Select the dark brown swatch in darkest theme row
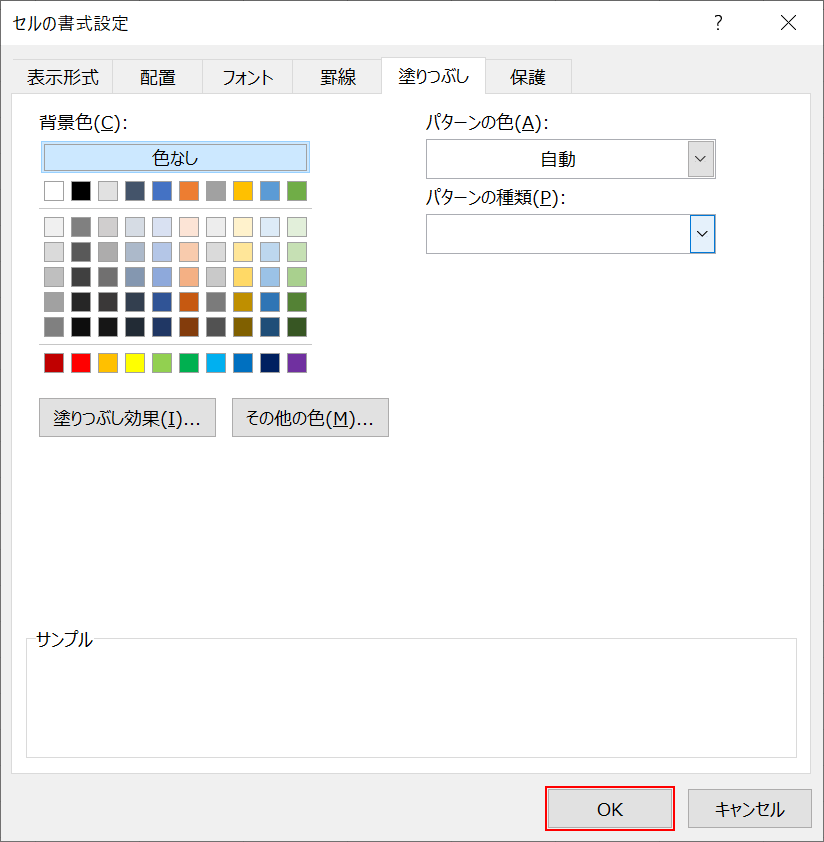 (x=189, y=326)
